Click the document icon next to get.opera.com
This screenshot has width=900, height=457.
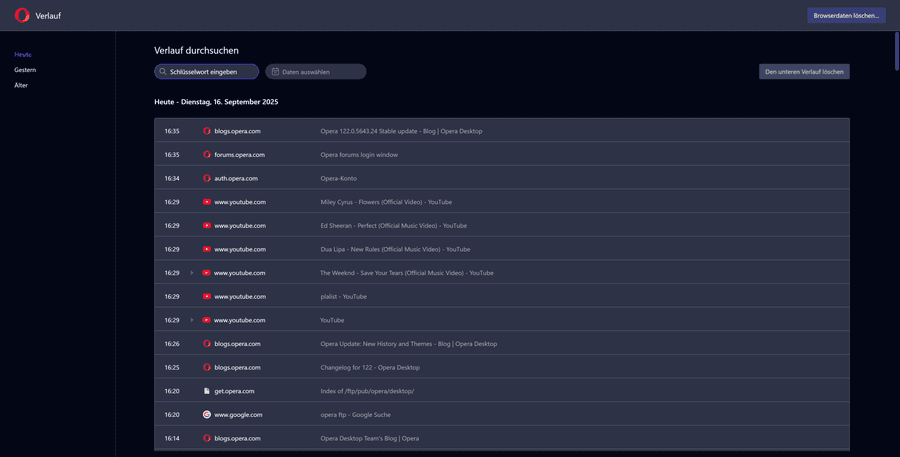pyautogui.click(x=207, y=391)
